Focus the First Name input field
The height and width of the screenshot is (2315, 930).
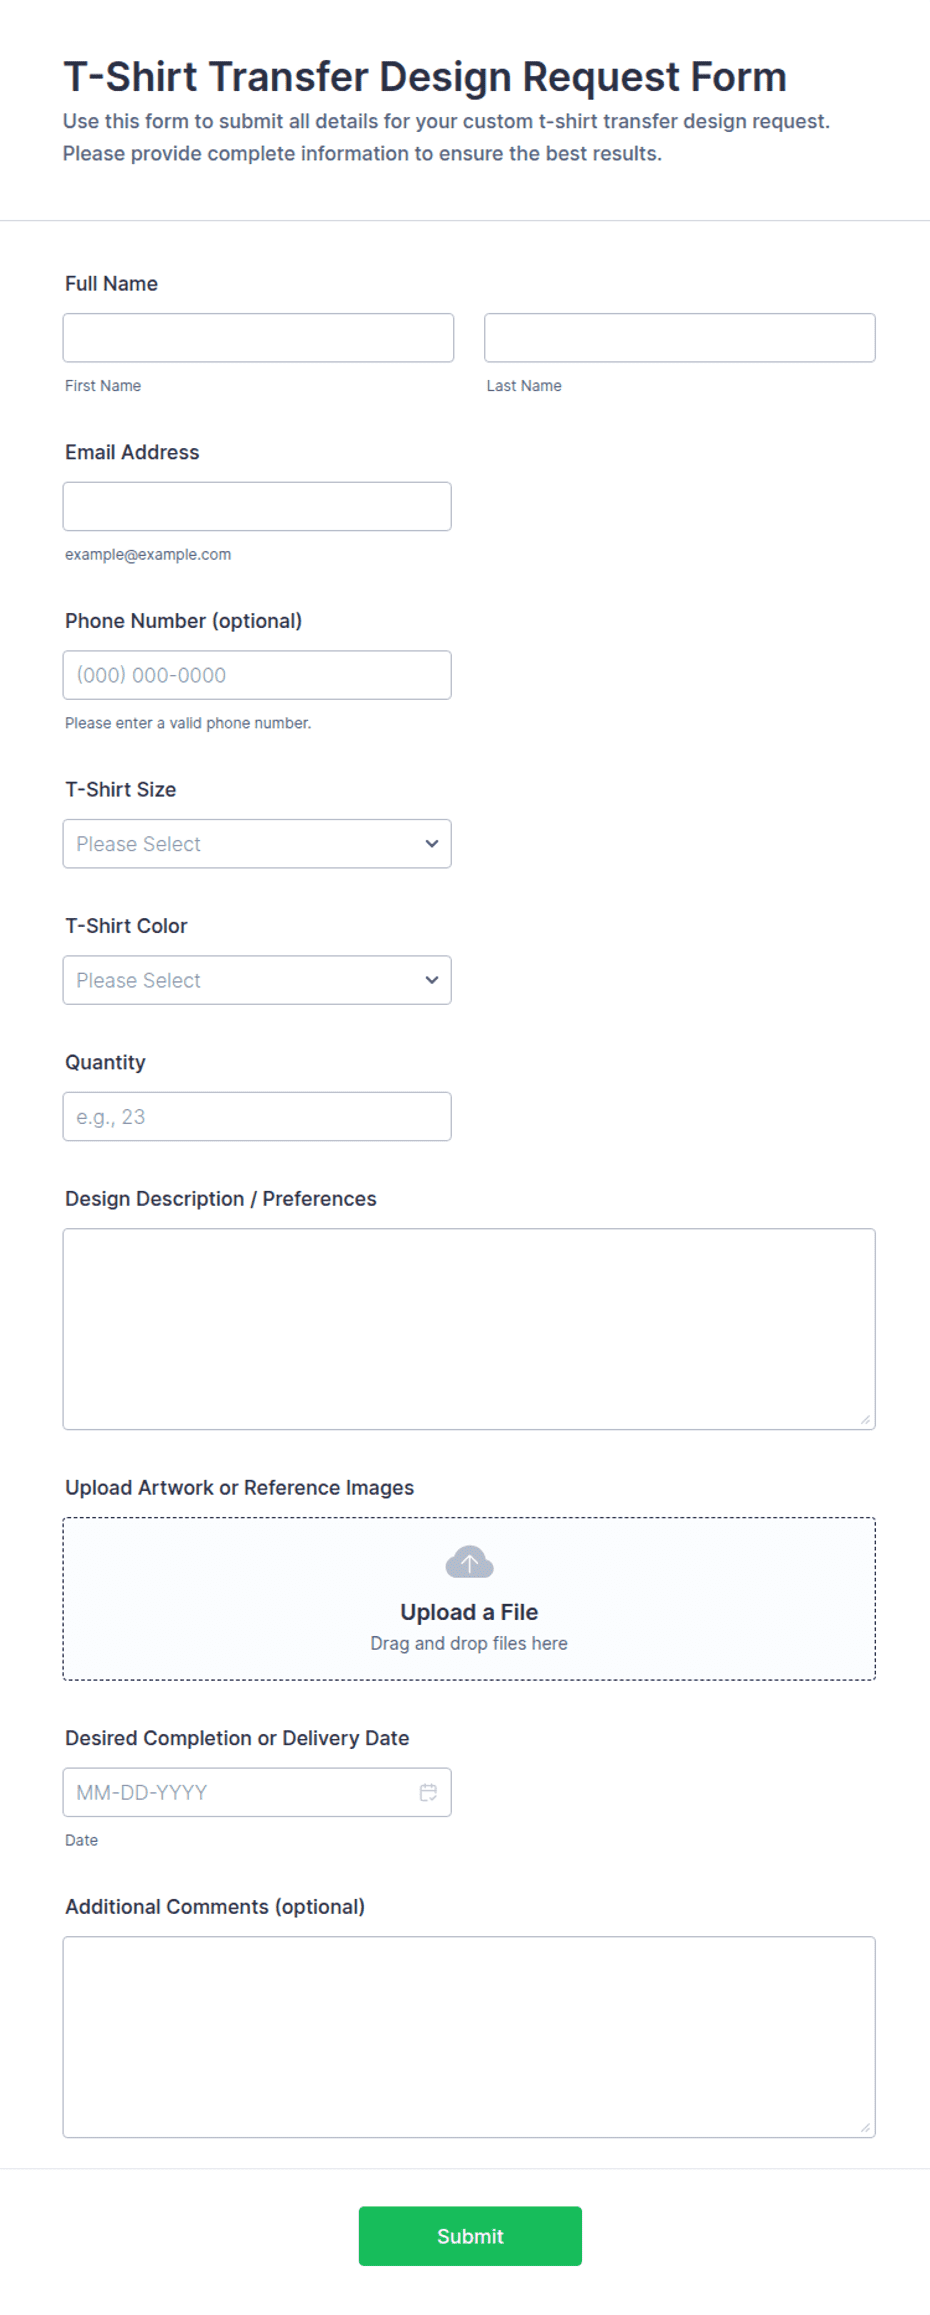pyautogui.click(x=258, y=338)
